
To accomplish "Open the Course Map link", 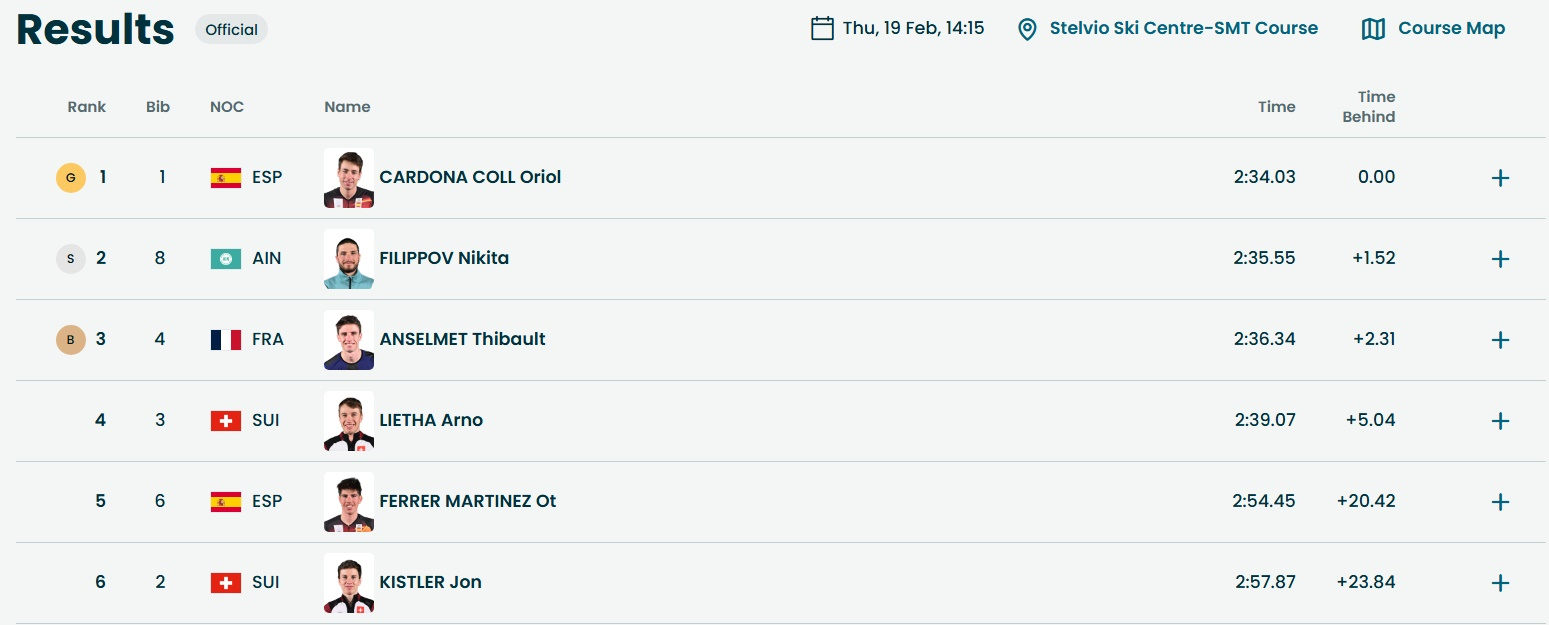I will click(x=1451, y=29).
